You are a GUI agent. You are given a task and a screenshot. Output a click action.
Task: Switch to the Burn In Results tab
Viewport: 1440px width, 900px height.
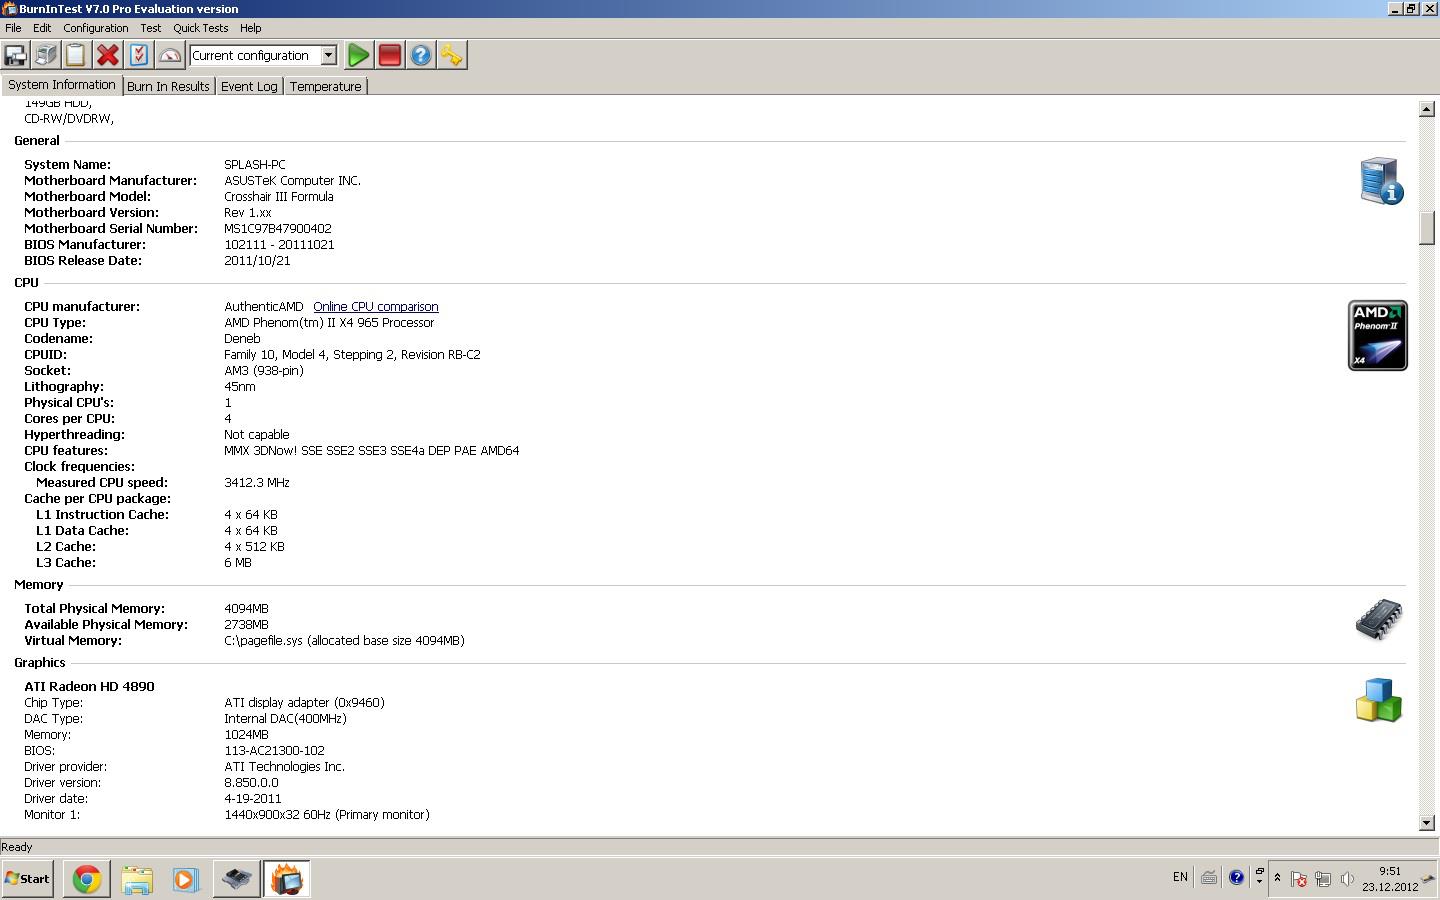coord(168,86)
